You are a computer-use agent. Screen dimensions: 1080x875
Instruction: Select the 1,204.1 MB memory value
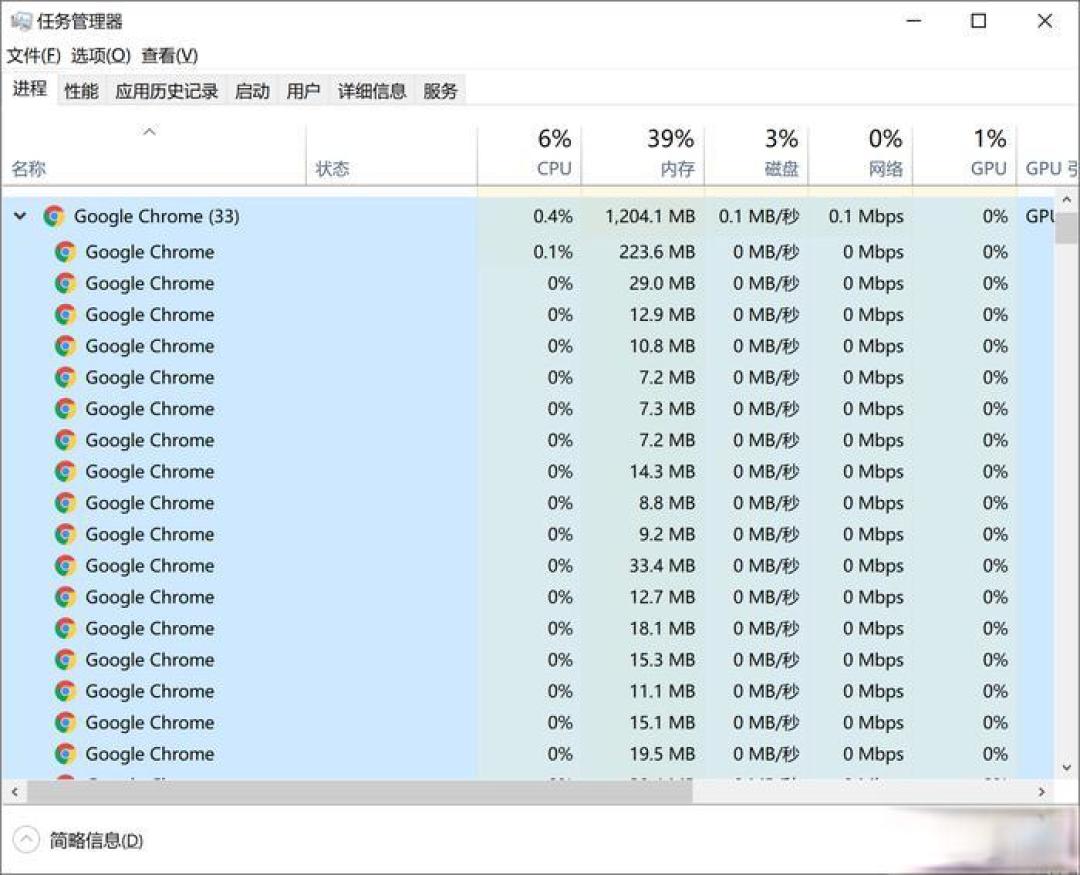650,216
